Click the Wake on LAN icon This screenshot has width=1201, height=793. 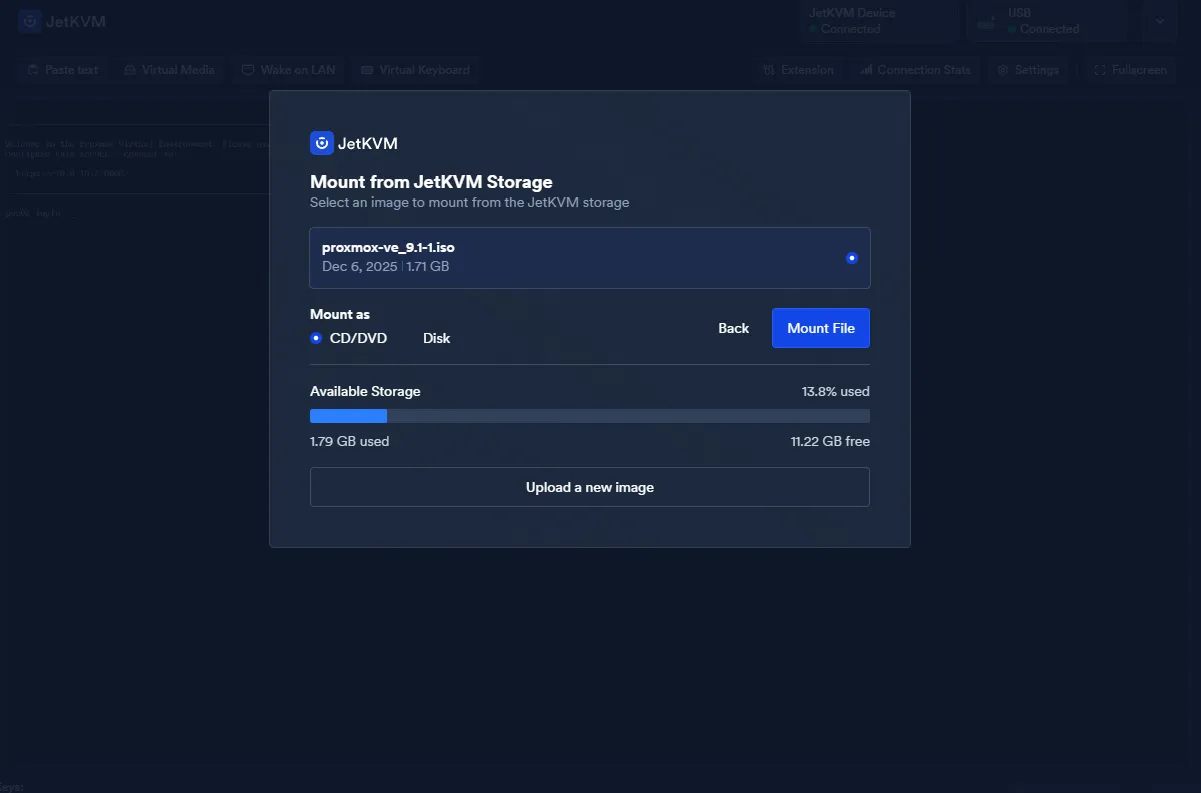pos(248,70)
